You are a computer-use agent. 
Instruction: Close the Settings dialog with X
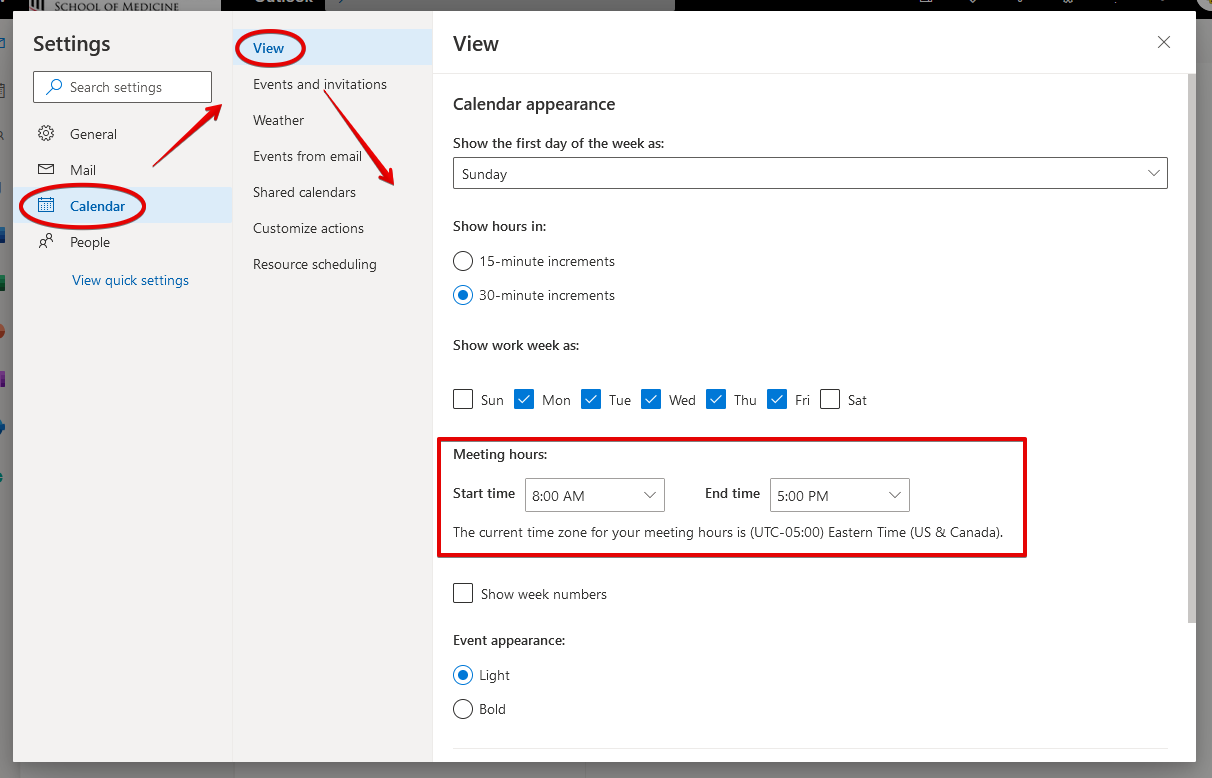point(1163,42)
